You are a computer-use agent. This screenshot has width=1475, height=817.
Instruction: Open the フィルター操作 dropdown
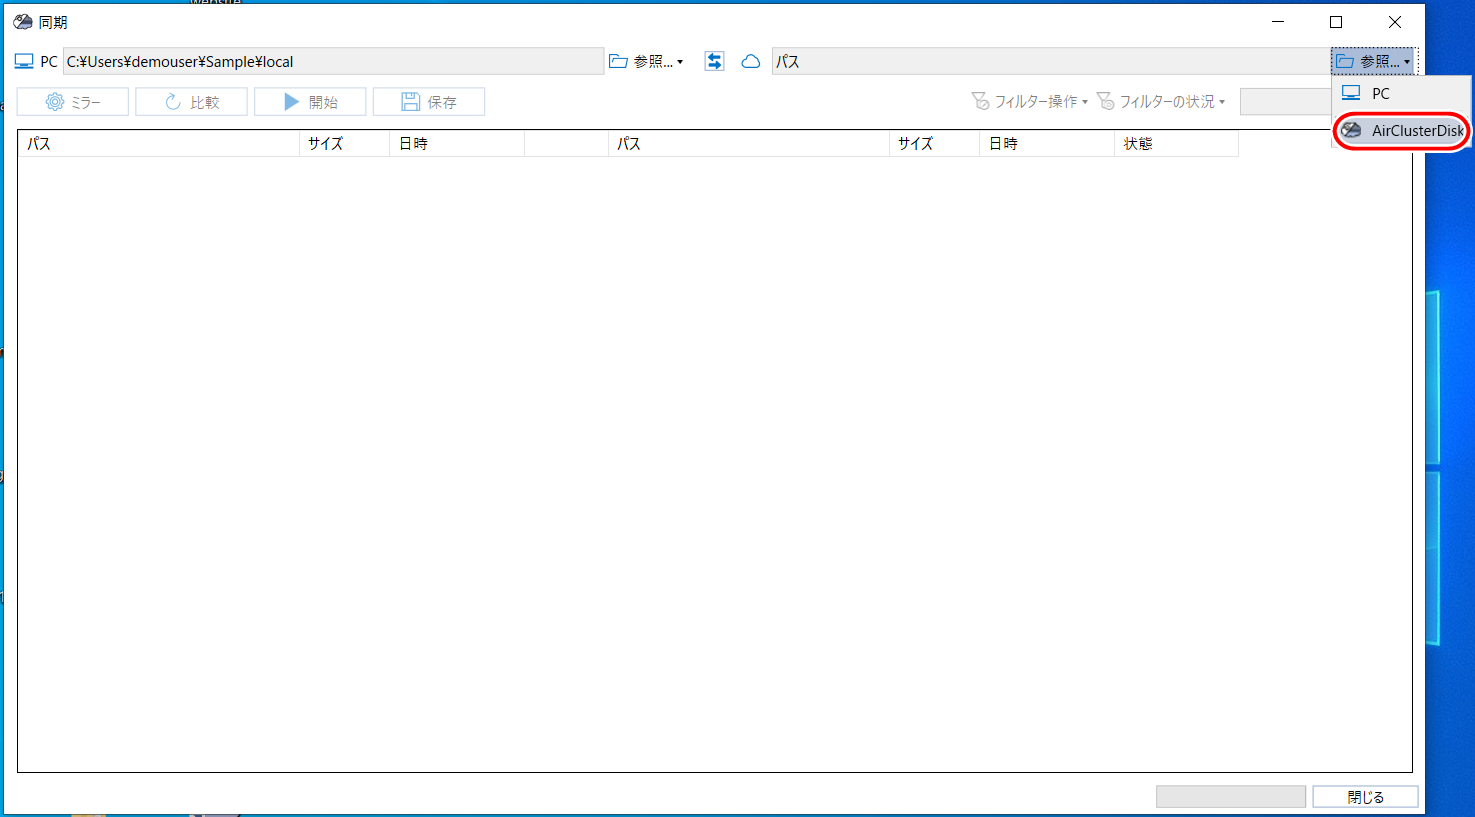(1030, 102)
